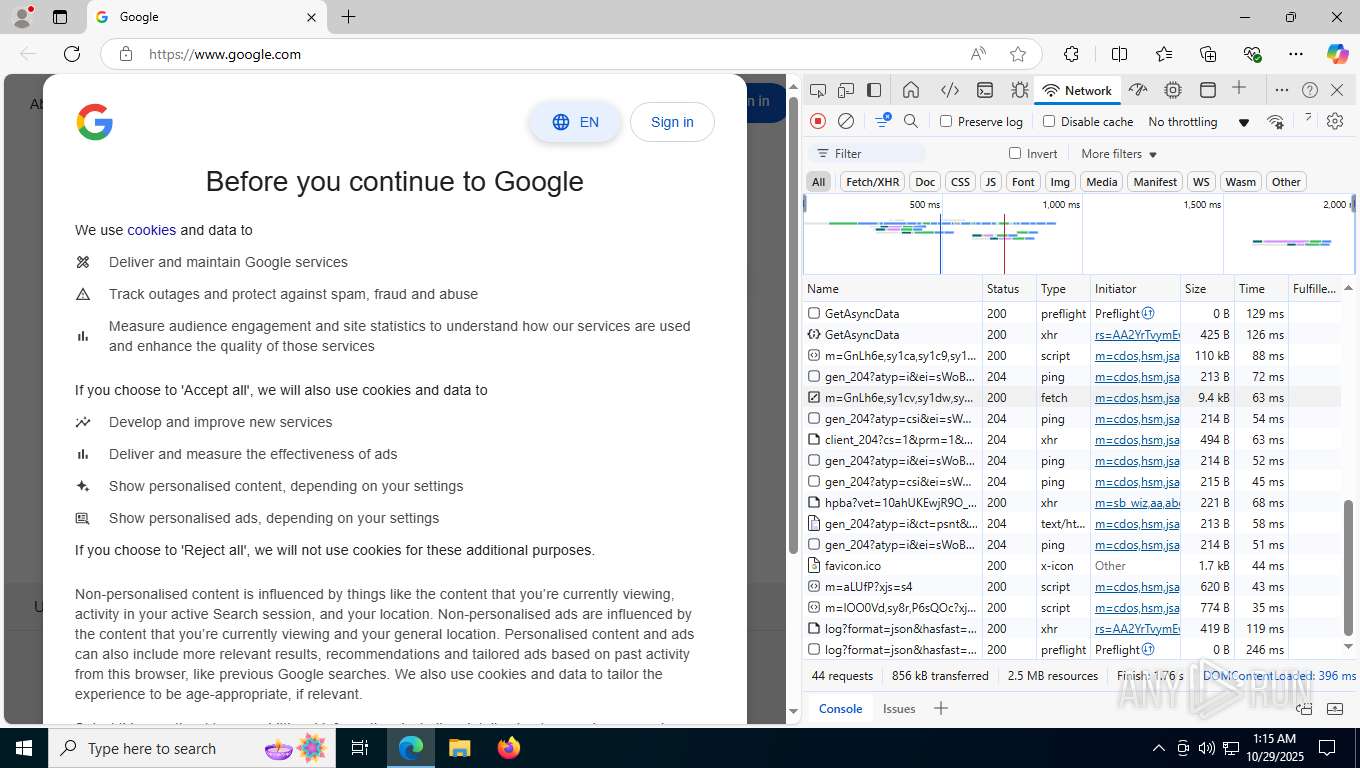Open Customize and control DevTools menu
The width and height of the screenshot is (1360, 768).
point(1281,90)
